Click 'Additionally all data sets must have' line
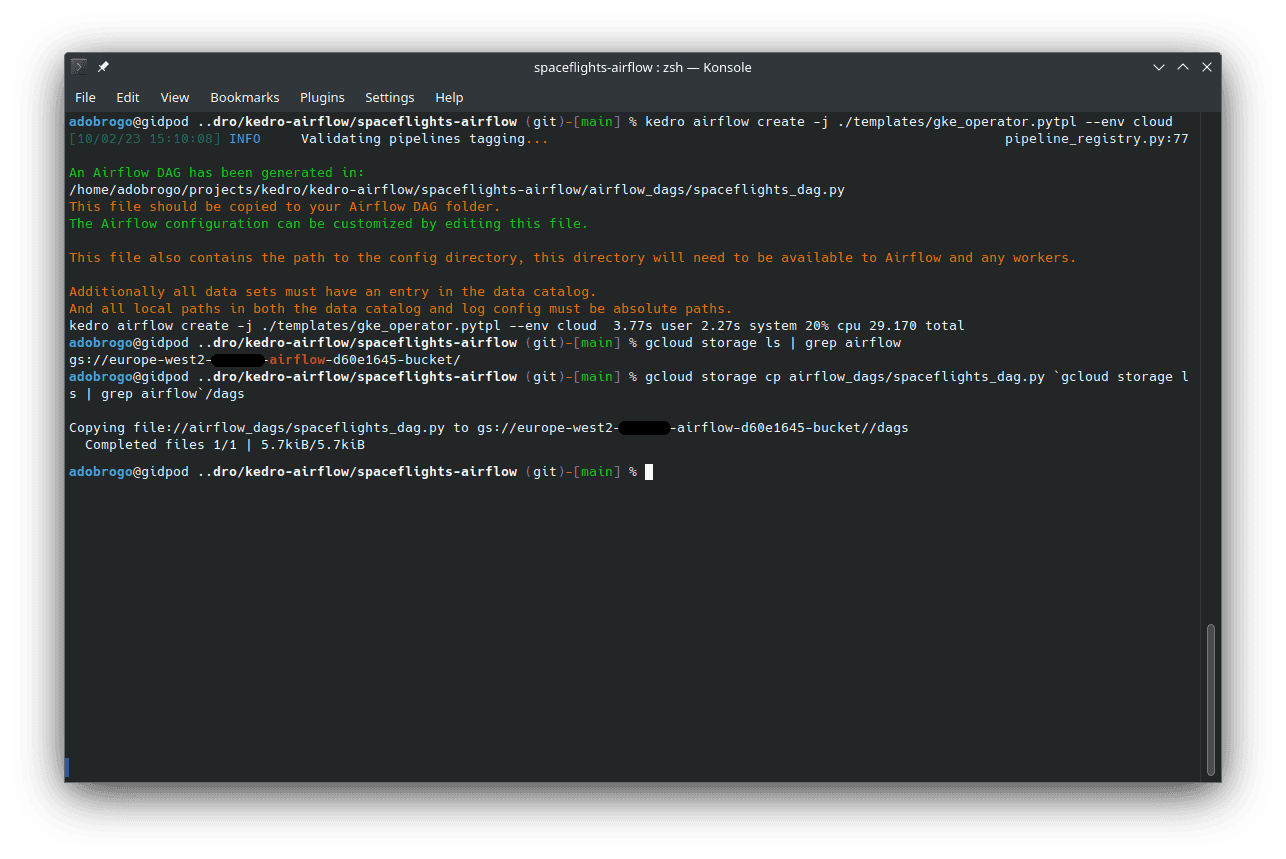The height and width of the screenshot is (859, 1286). pos(333,292)
